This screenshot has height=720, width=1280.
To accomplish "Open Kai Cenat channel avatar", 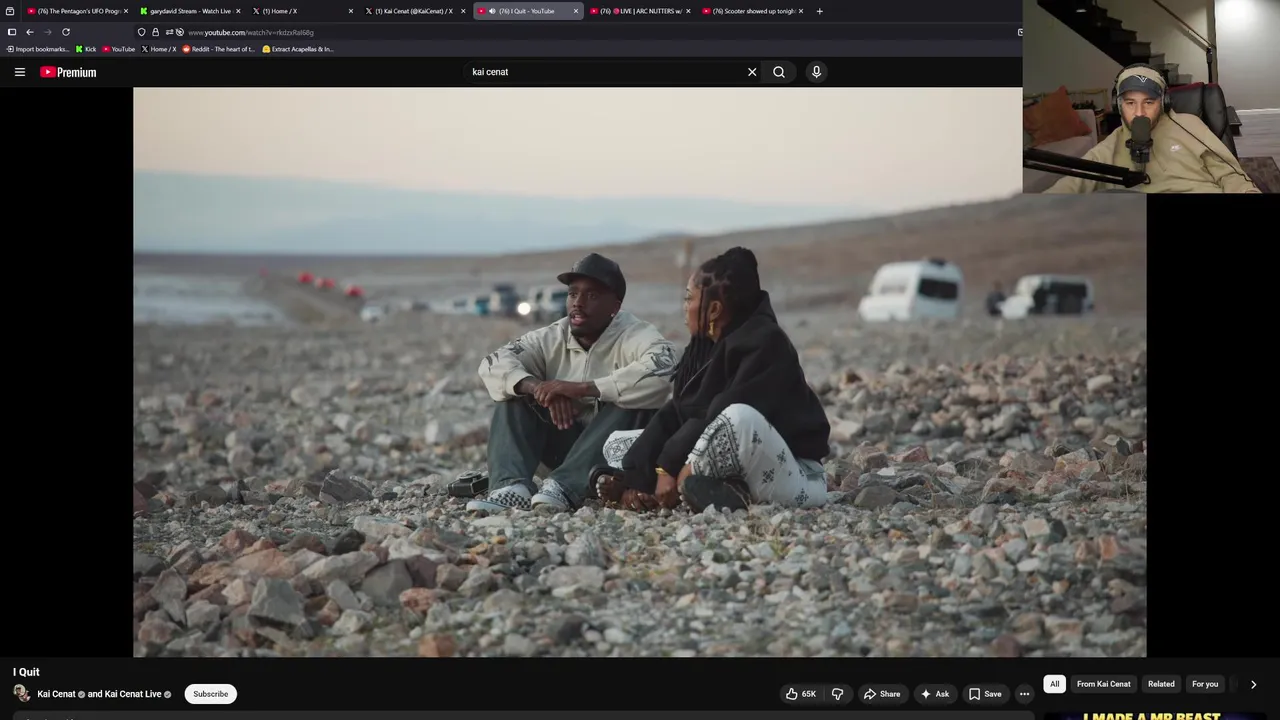I will [21, 693].
